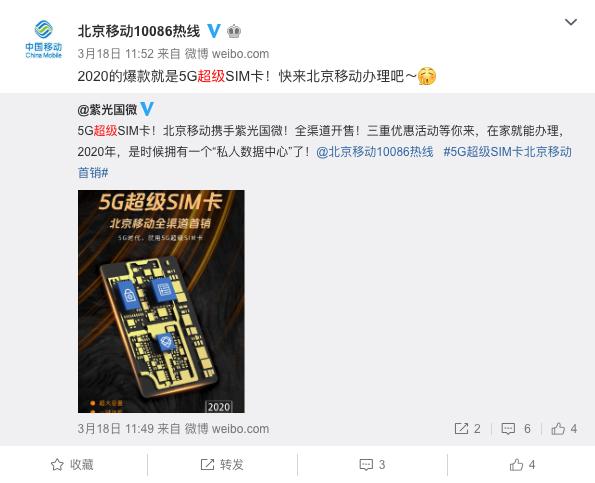Open the China Mobile avatar profile
Screen dimensions: 595x483
click(x=44, y=39)
